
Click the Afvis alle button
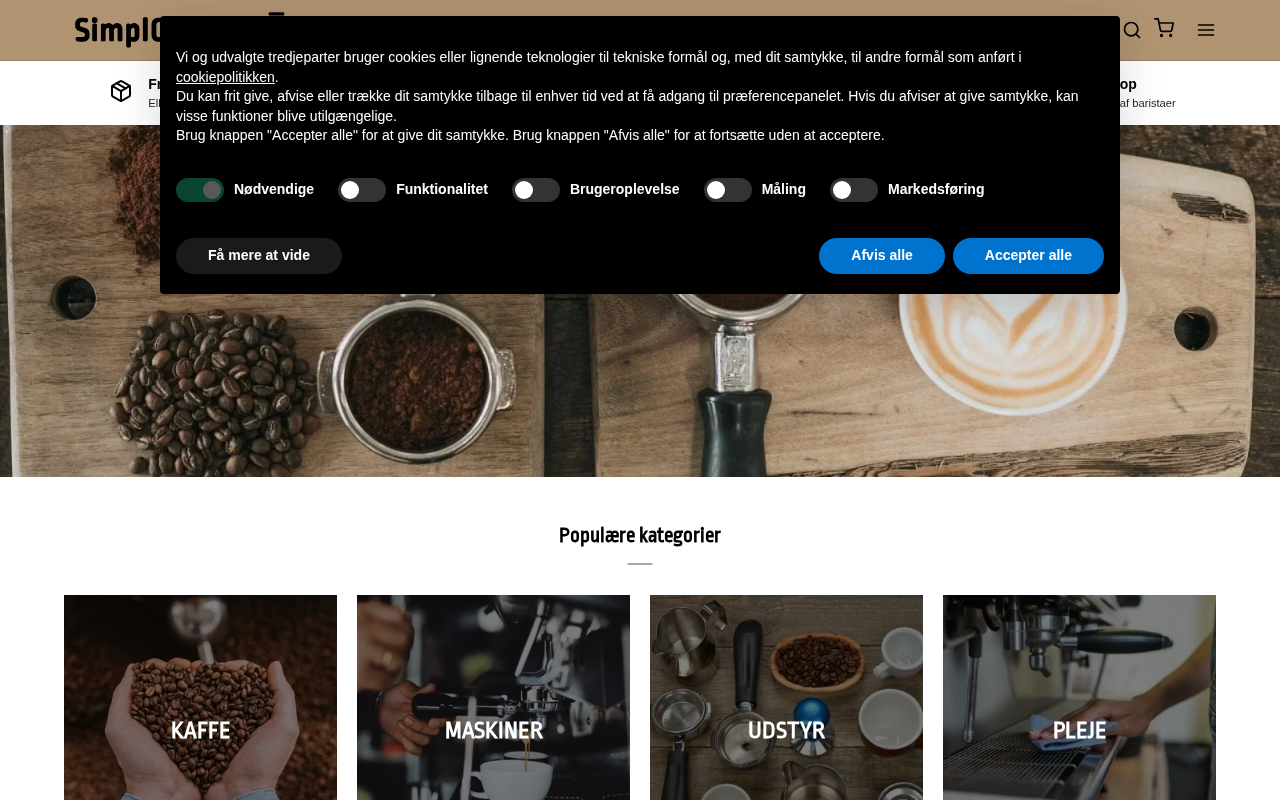(x=882, y=256)
